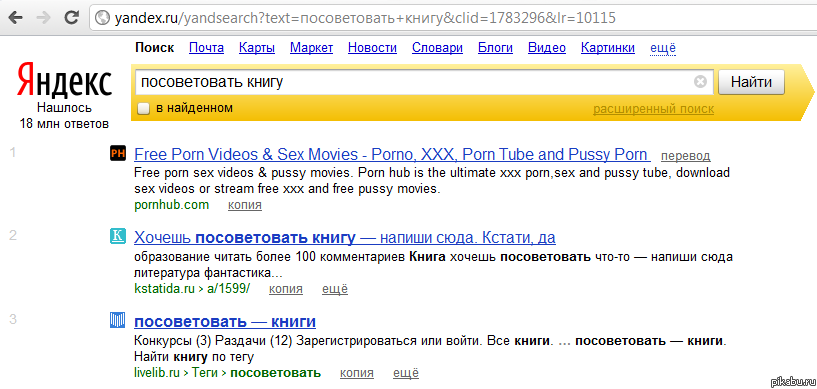
Task: Click the livelib favicon of third result
Action: click(118, 320)
